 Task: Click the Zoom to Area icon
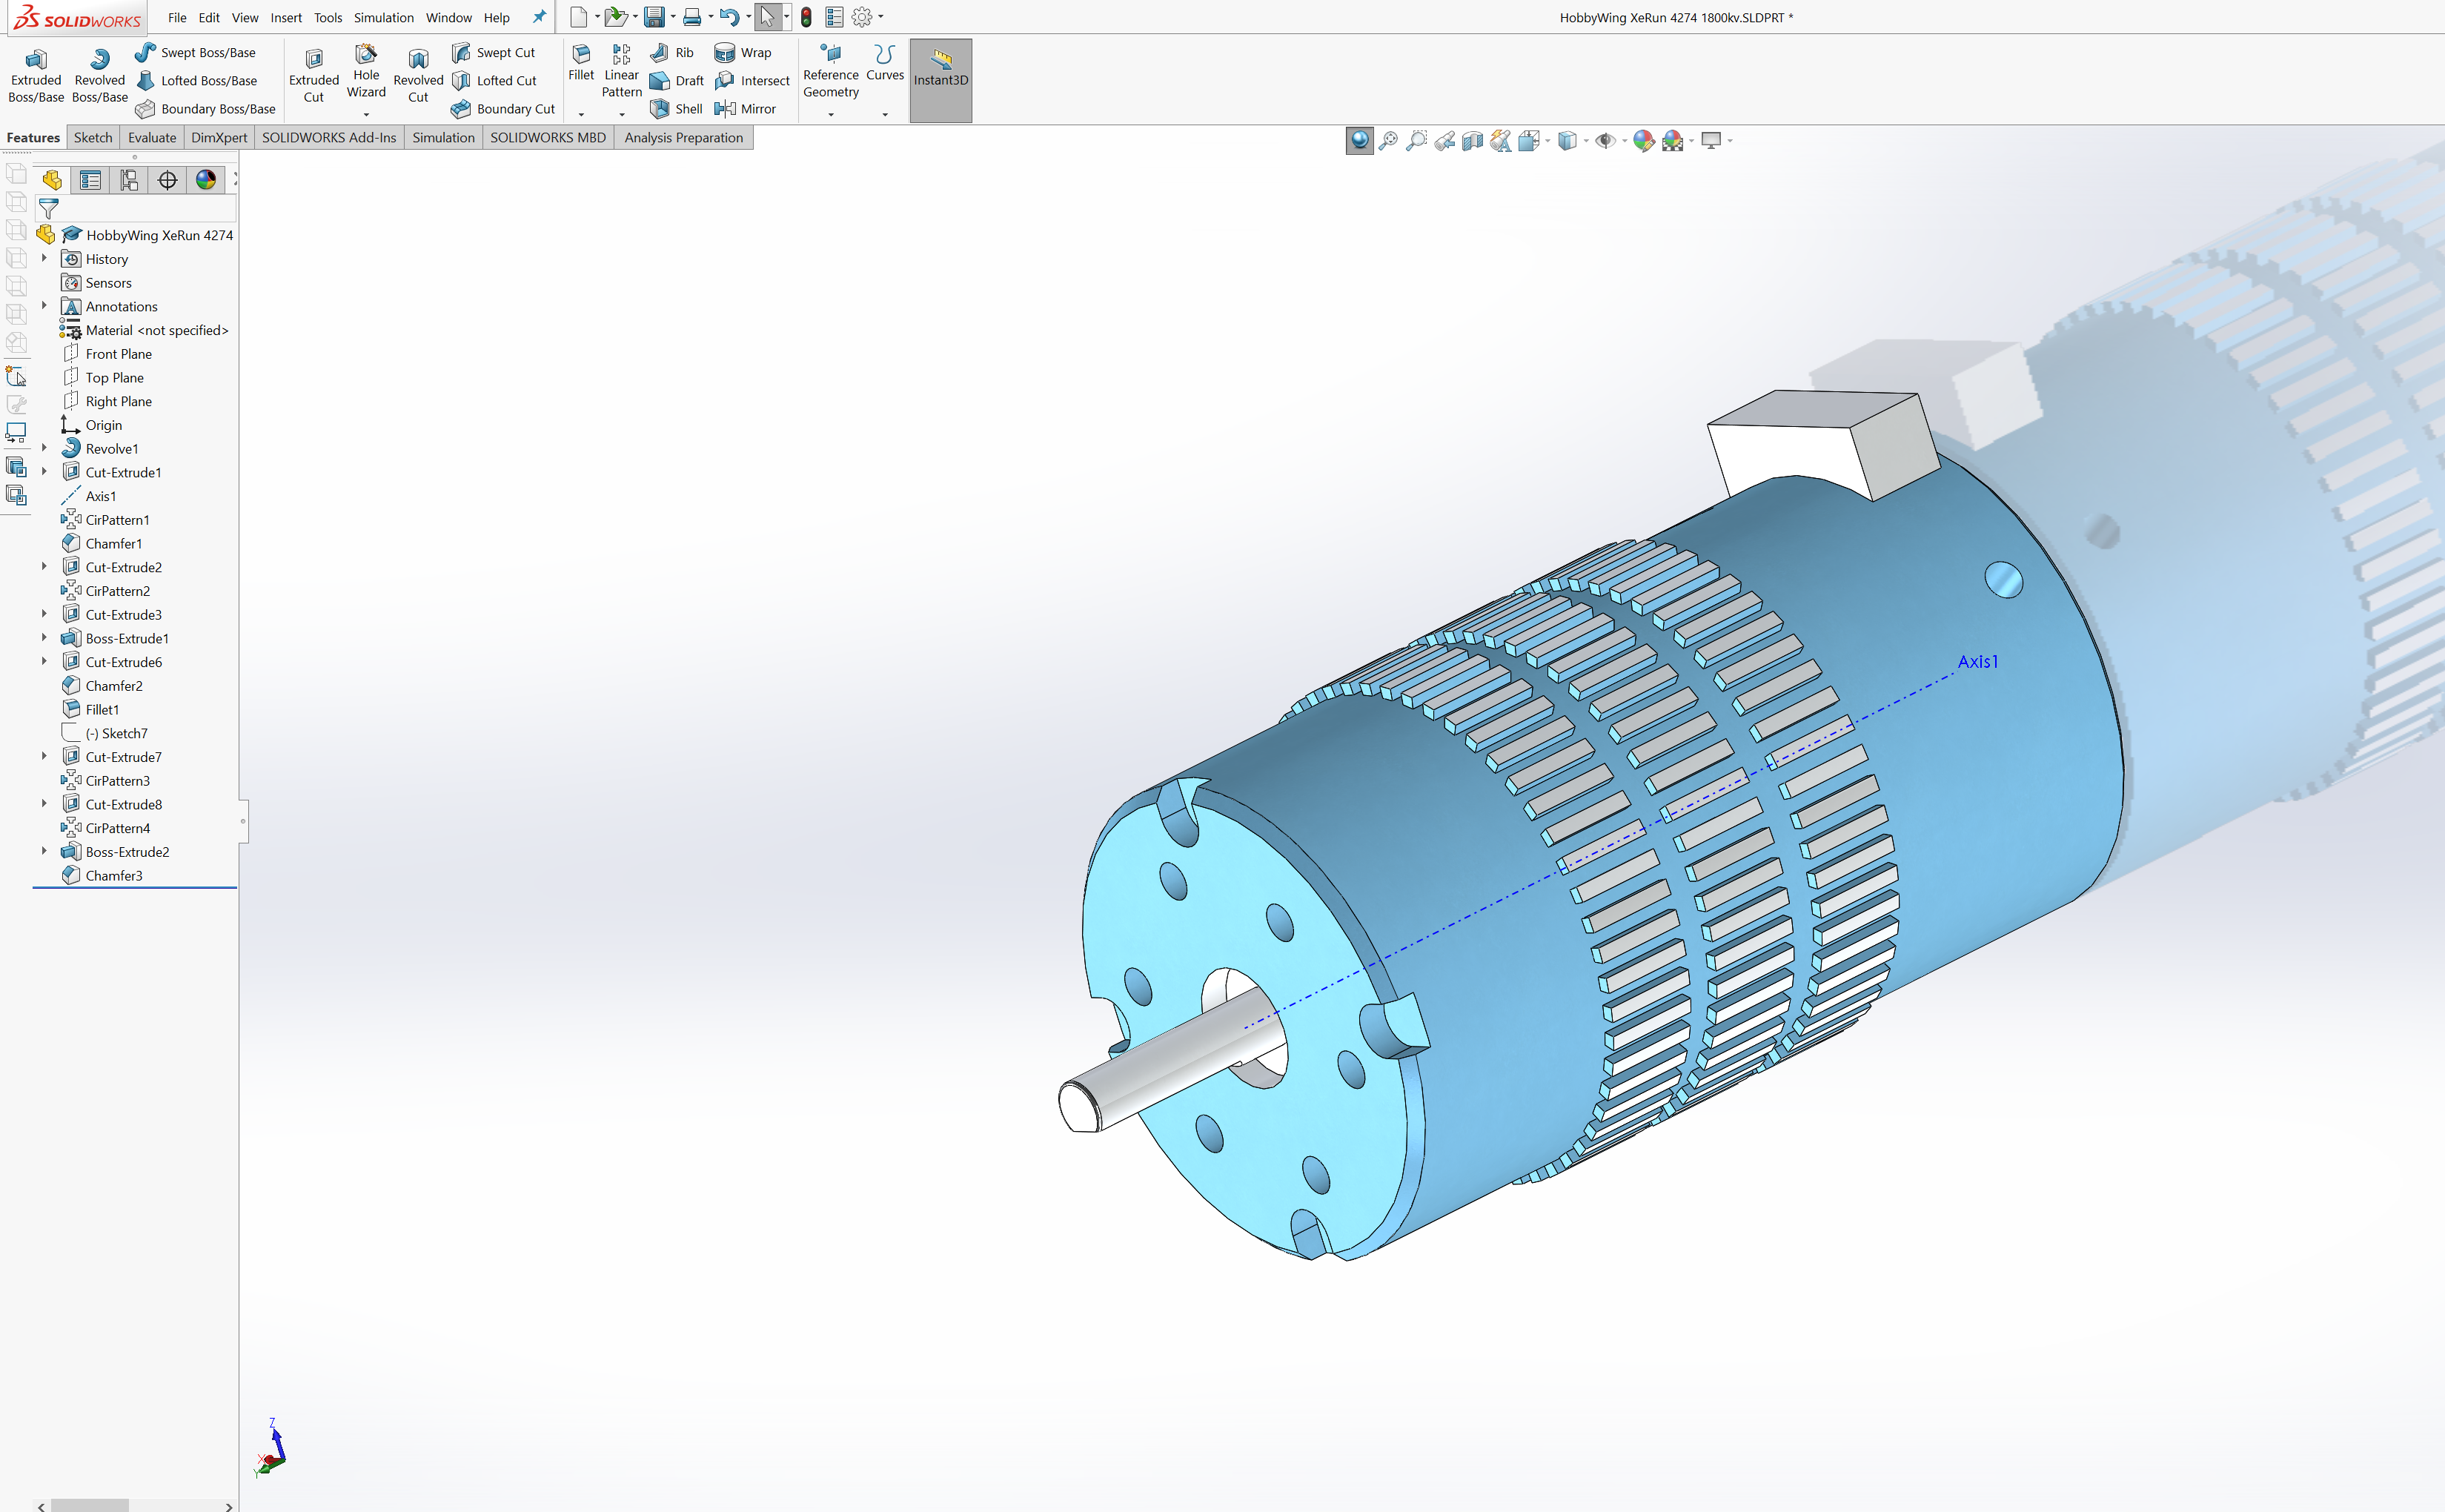click(x=1416, y=141)
